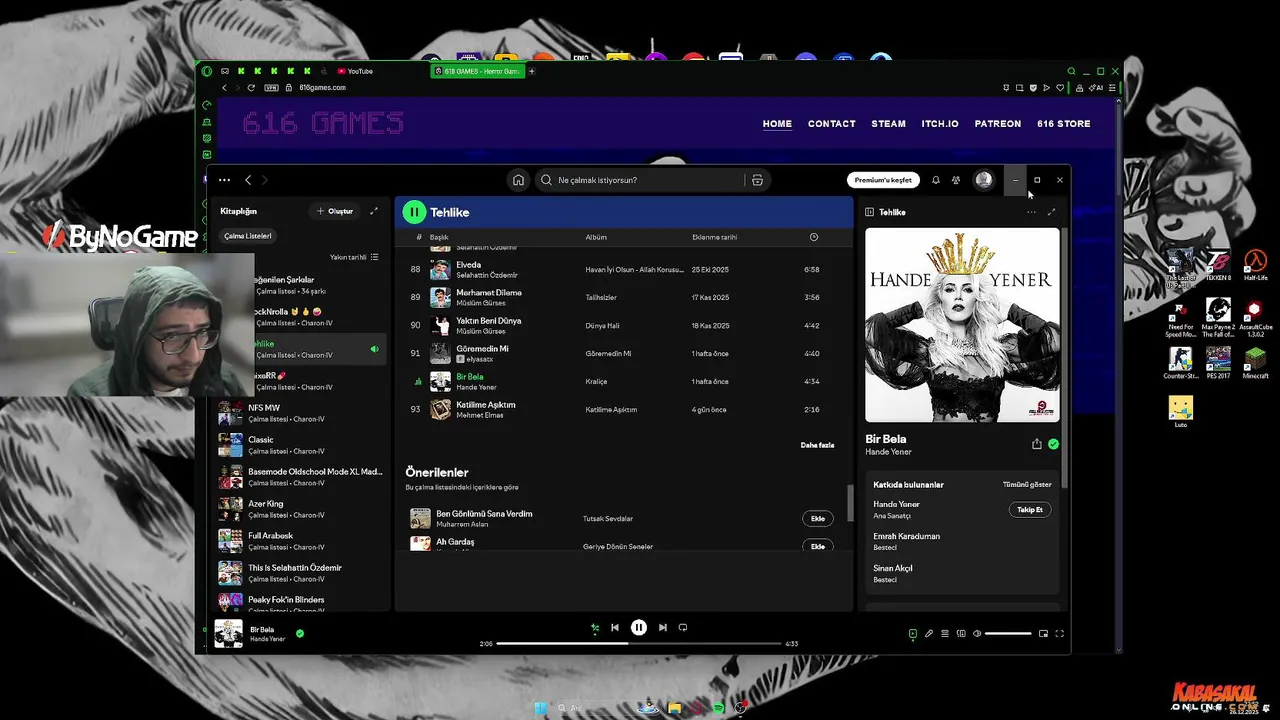The image size is (1280, 720).
Task: Open Spotify notifications bell
Action: 936,180
